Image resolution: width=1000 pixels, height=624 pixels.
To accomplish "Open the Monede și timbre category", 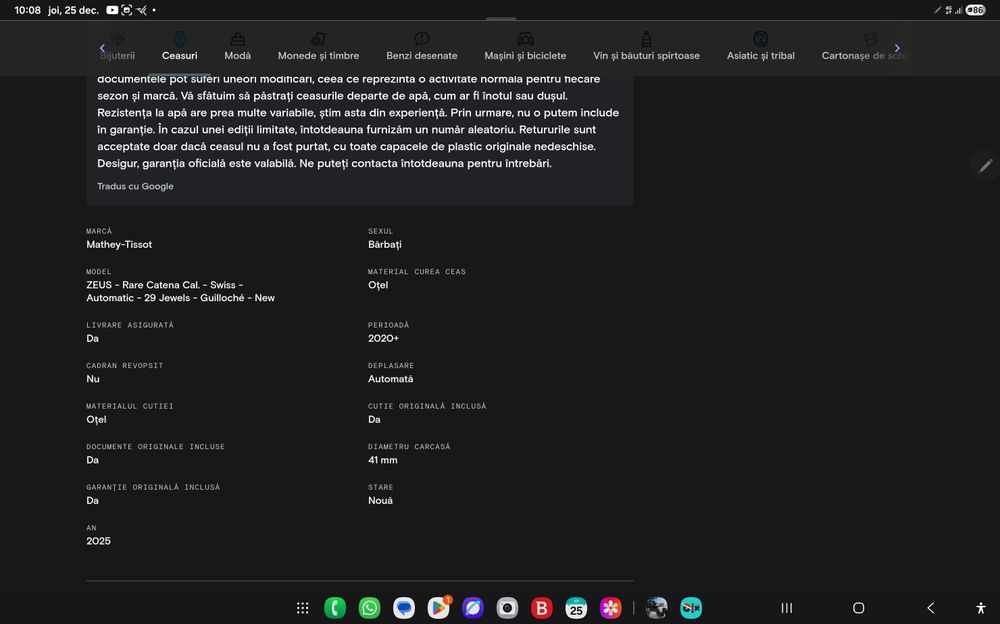I will click(318, 47).
